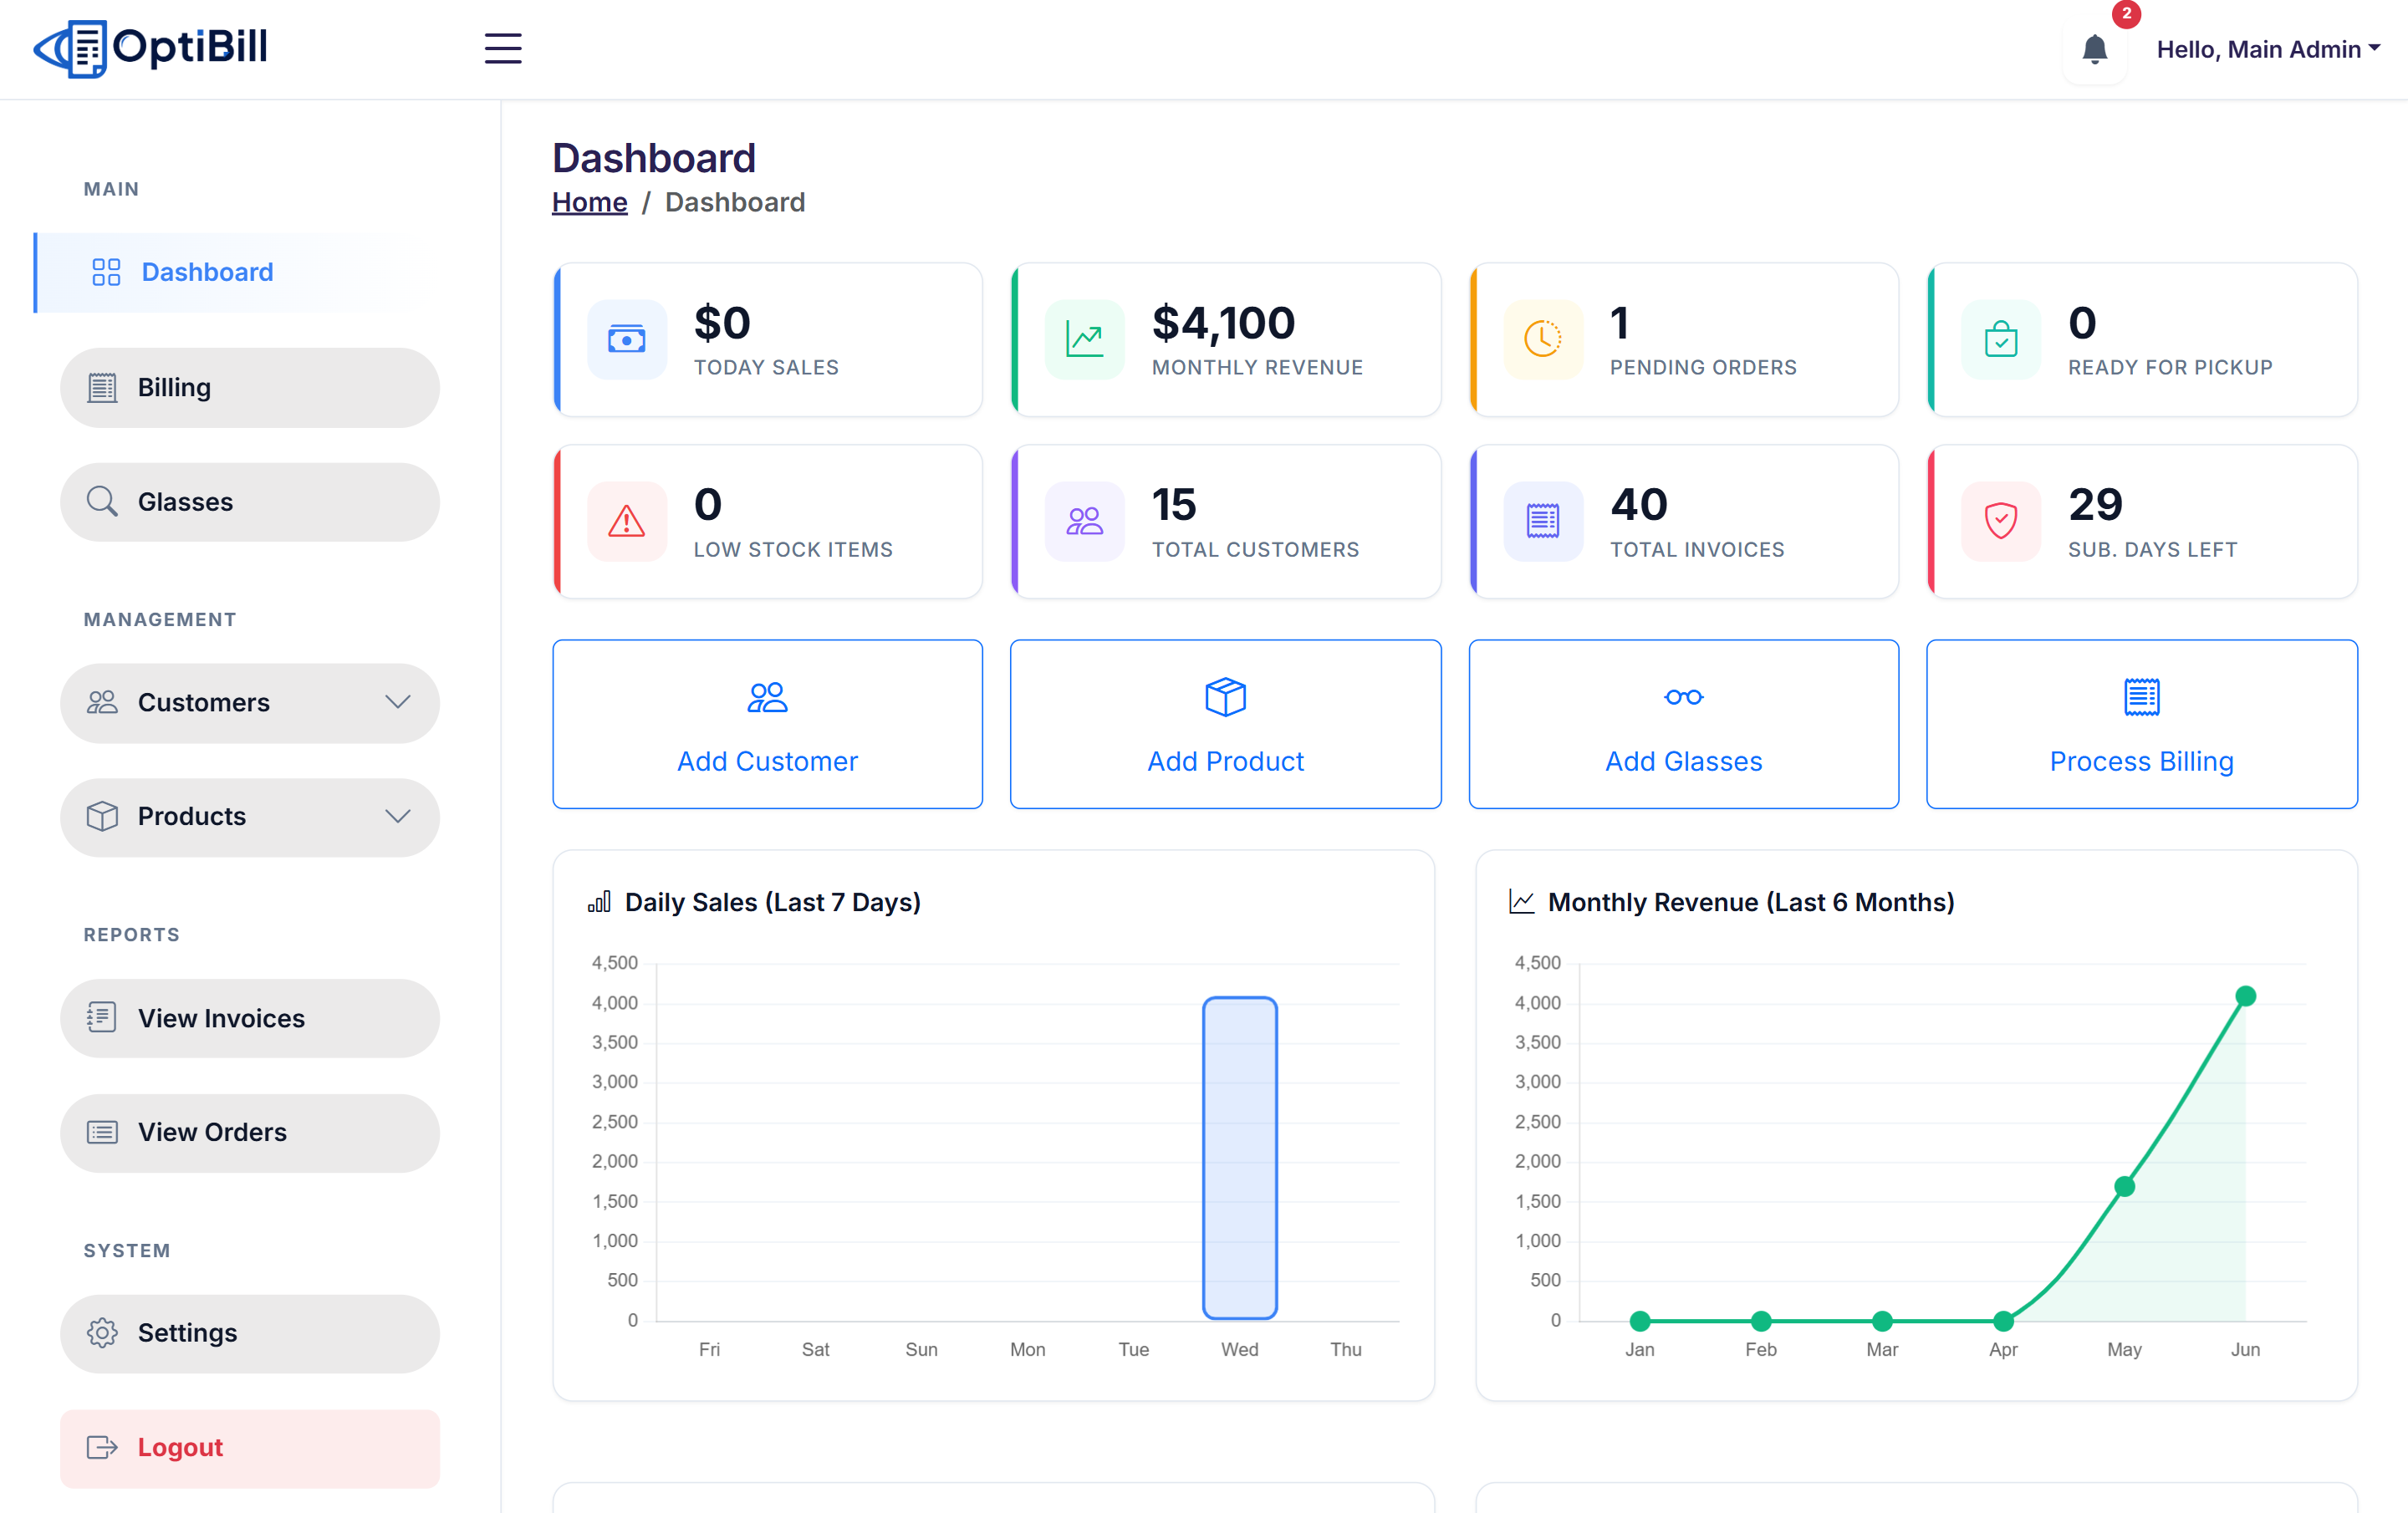The width and height of the screenshot is (2408, 1513).
Task: Click the Products box icon in sidebar
Action: 102,817
